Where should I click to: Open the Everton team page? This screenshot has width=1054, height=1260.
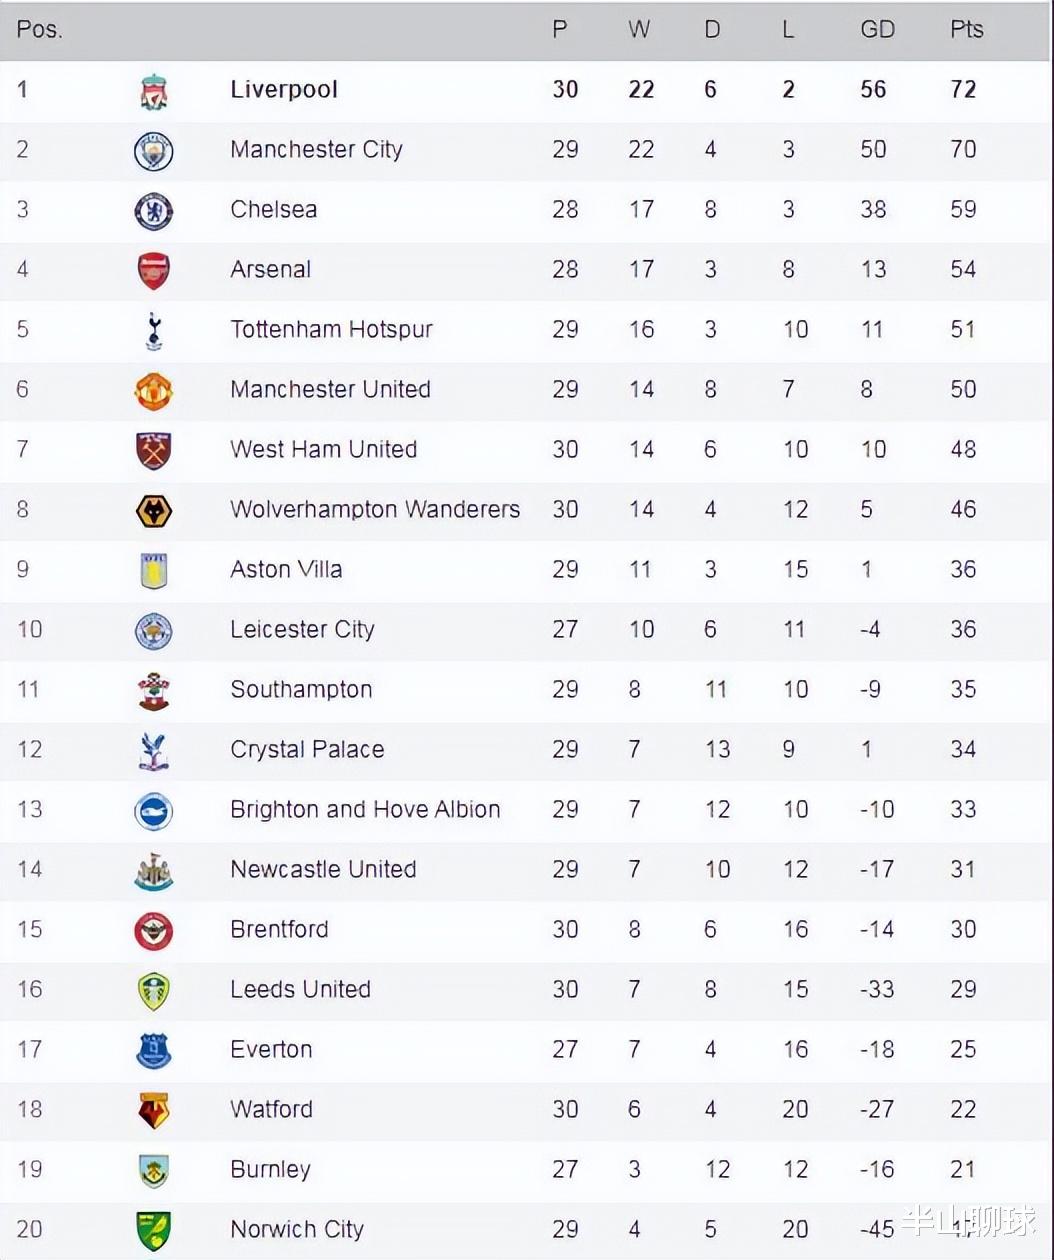pyautogui.click(x=271, y=1049)
